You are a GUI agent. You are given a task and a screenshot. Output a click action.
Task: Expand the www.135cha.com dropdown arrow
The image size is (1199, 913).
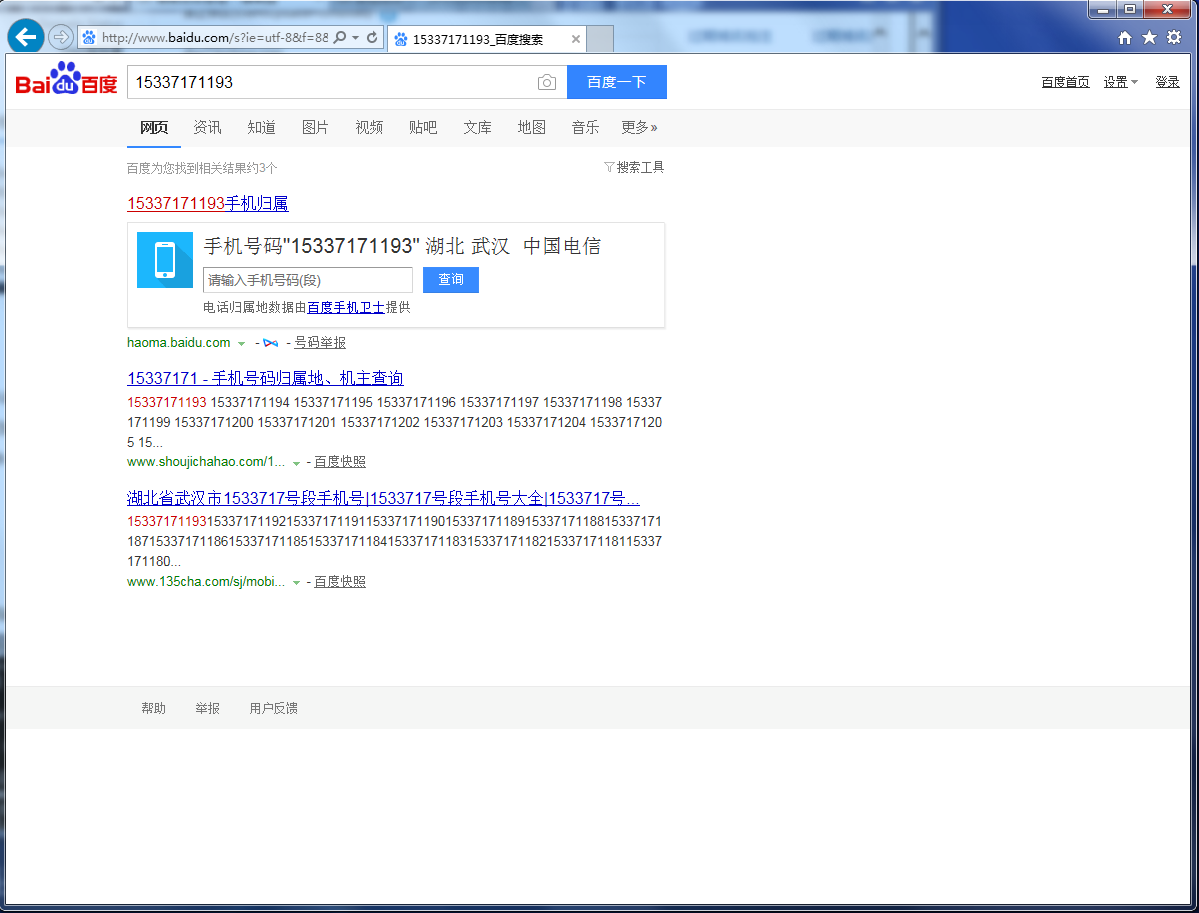coord(296,583)
